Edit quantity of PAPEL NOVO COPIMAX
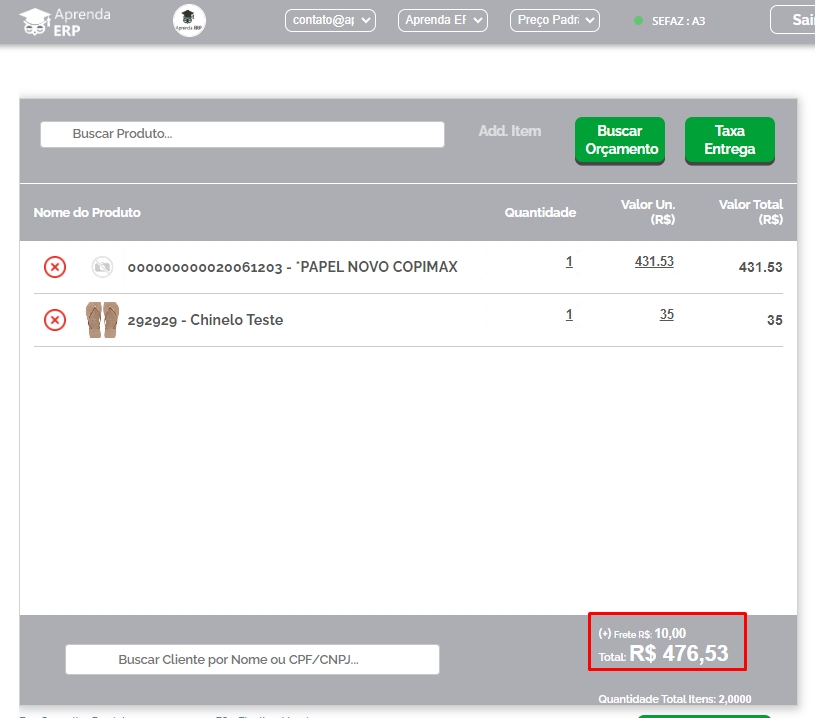The image size is (815, 718). click(569, 262)
